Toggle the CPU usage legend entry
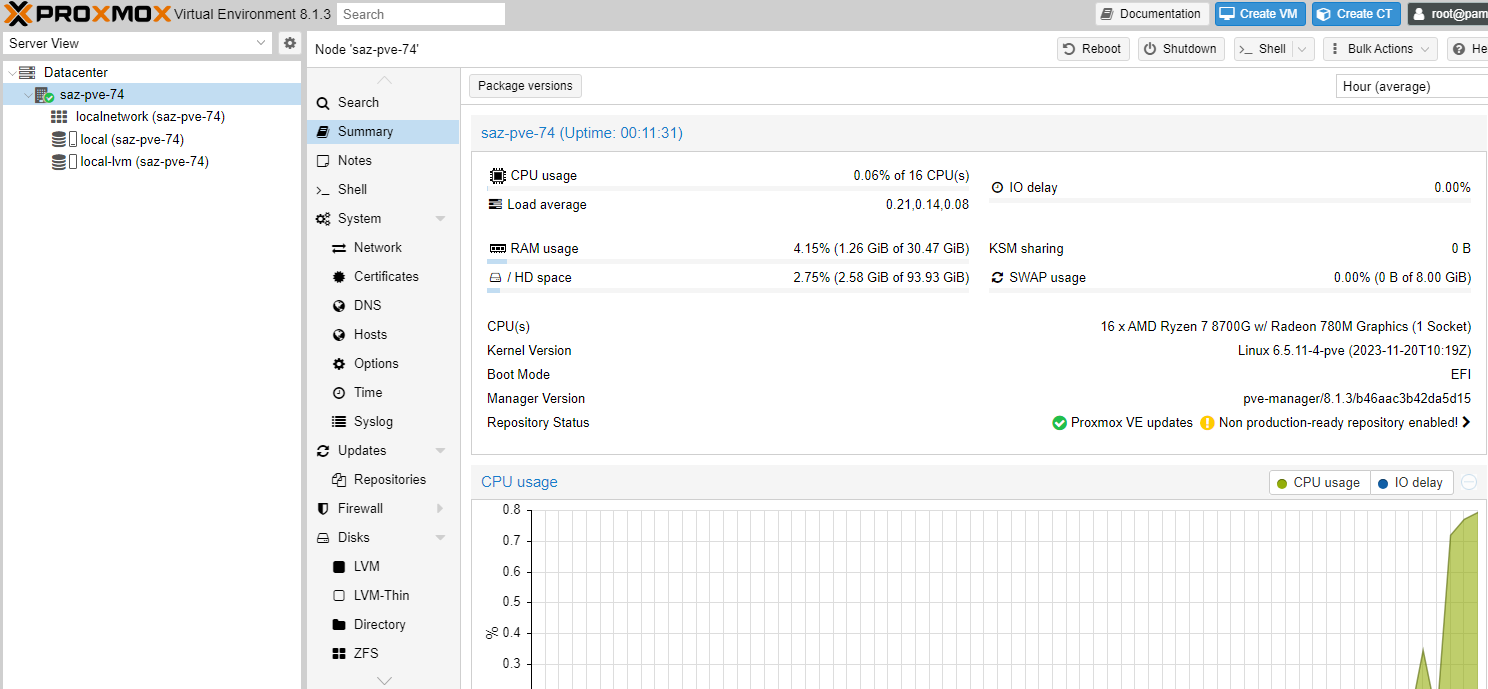This screenshot has width=1488, height=689. click(x=1319, y=482)
